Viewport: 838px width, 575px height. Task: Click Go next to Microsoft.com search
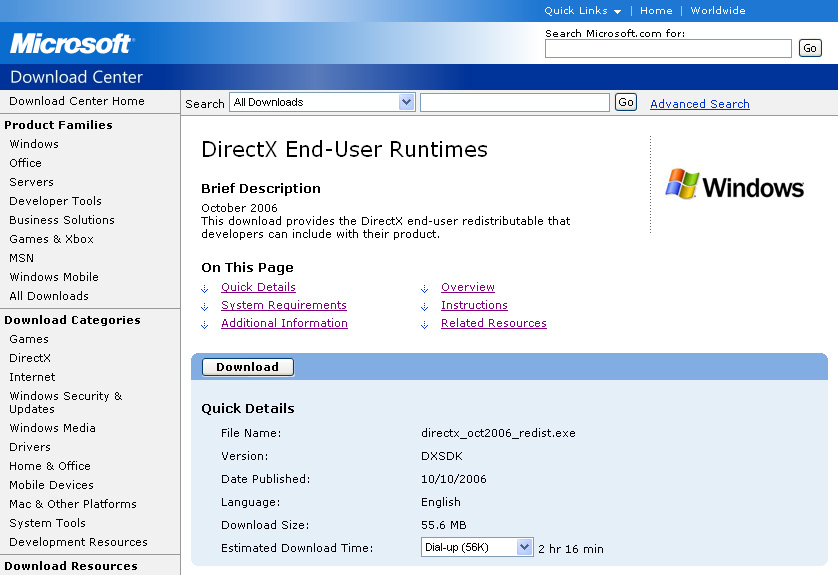coord(809,48)
